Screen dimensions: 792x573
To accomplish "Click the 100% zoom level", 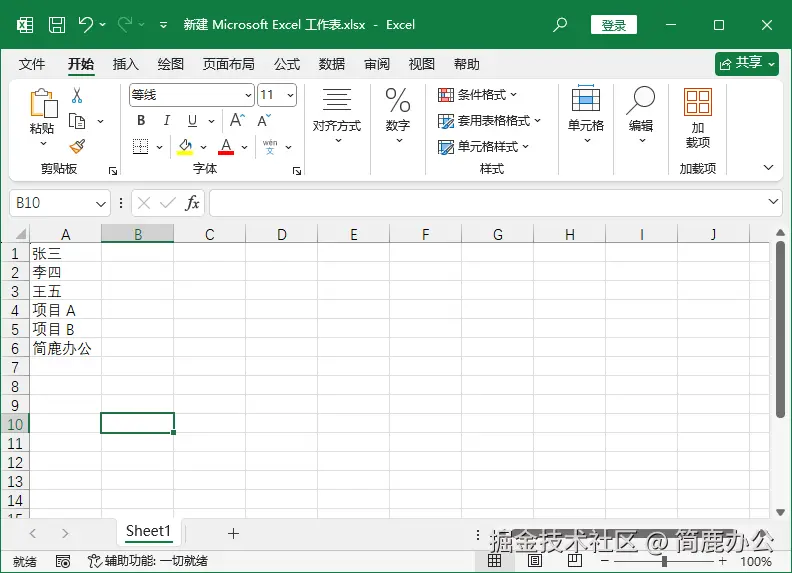I will pos(756,561).
